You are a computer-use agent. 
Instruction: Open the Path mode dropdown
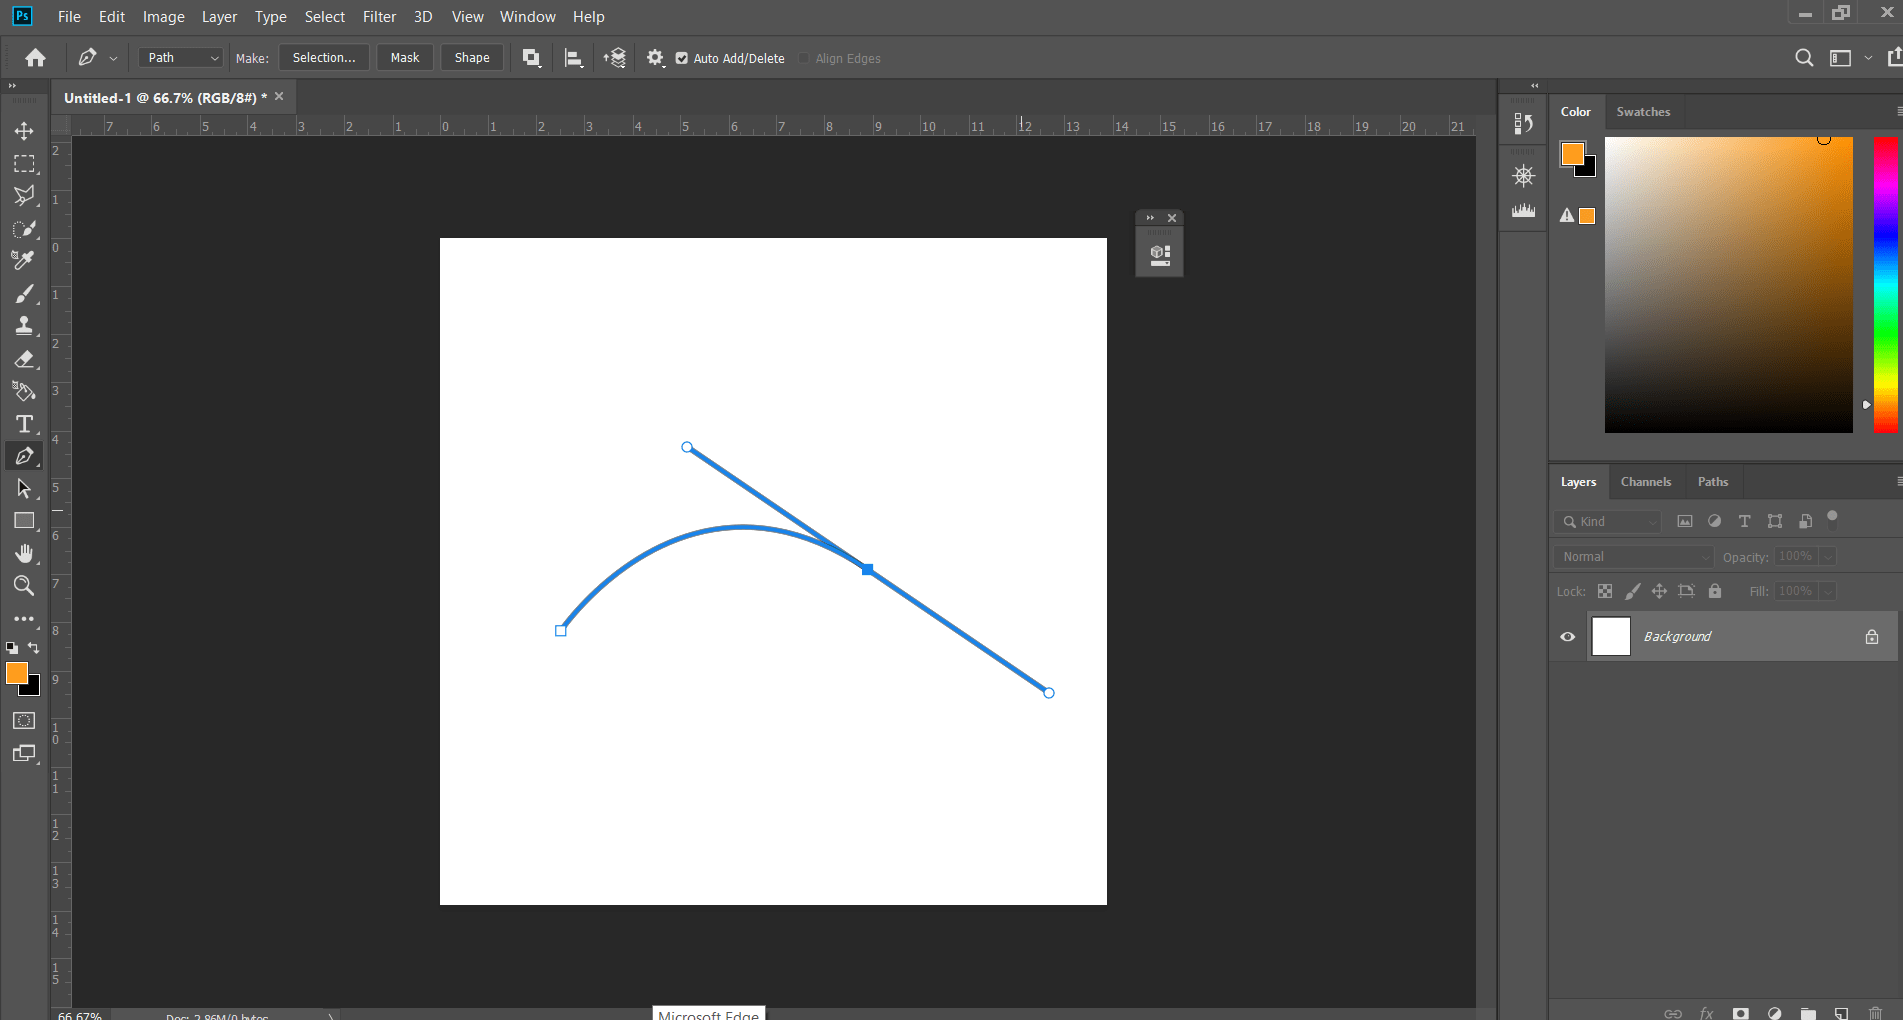tap(181, 58)
